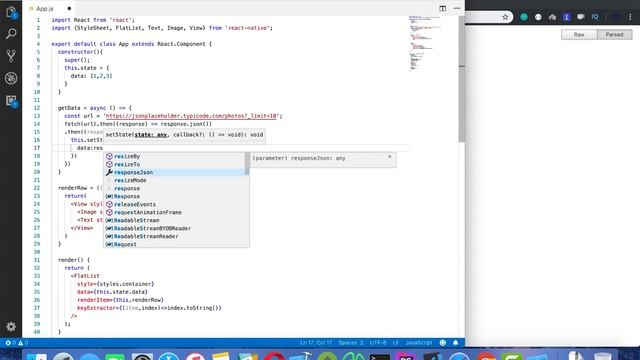Click the 'react-native' import on line 2
The height and width of the screenshot is (360, 640).
(x=247, y=28)
